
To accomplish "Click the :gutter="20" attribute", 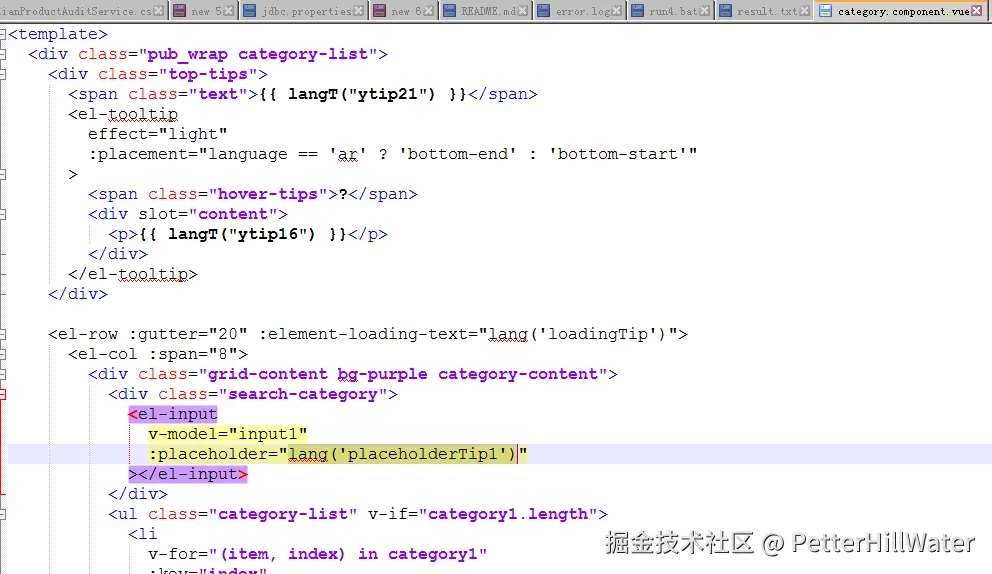I will 189,334.
